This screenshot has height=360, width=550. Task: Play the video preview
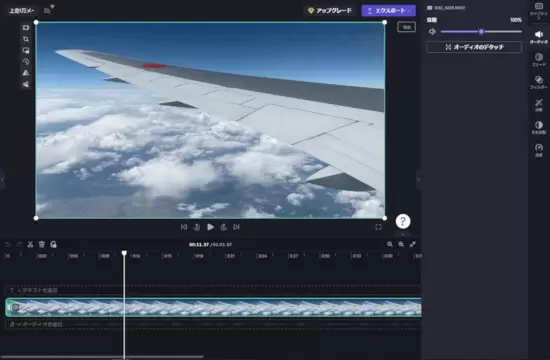[210, 227]
